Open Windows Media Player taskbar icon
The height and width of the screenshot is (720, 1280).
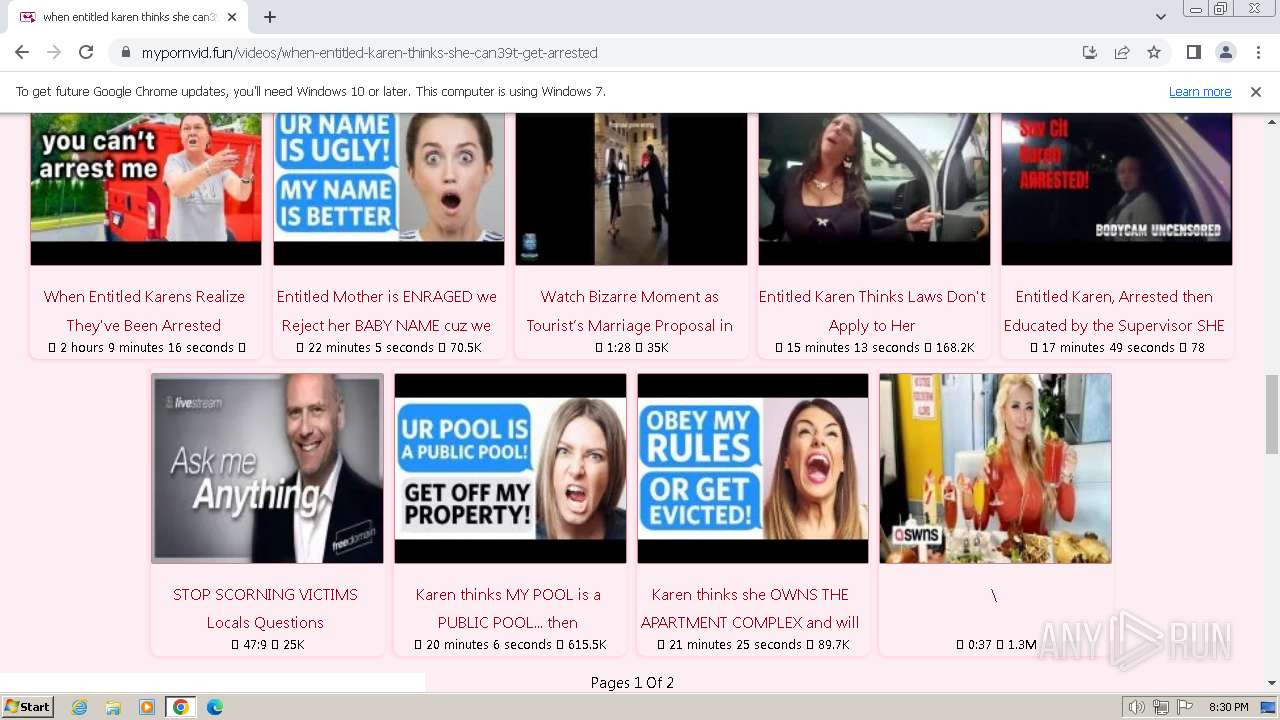147,707
